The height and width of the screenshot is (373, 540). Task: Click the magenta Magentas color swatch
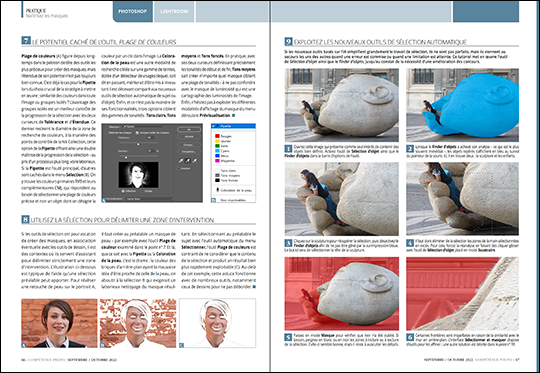[217, 161]
